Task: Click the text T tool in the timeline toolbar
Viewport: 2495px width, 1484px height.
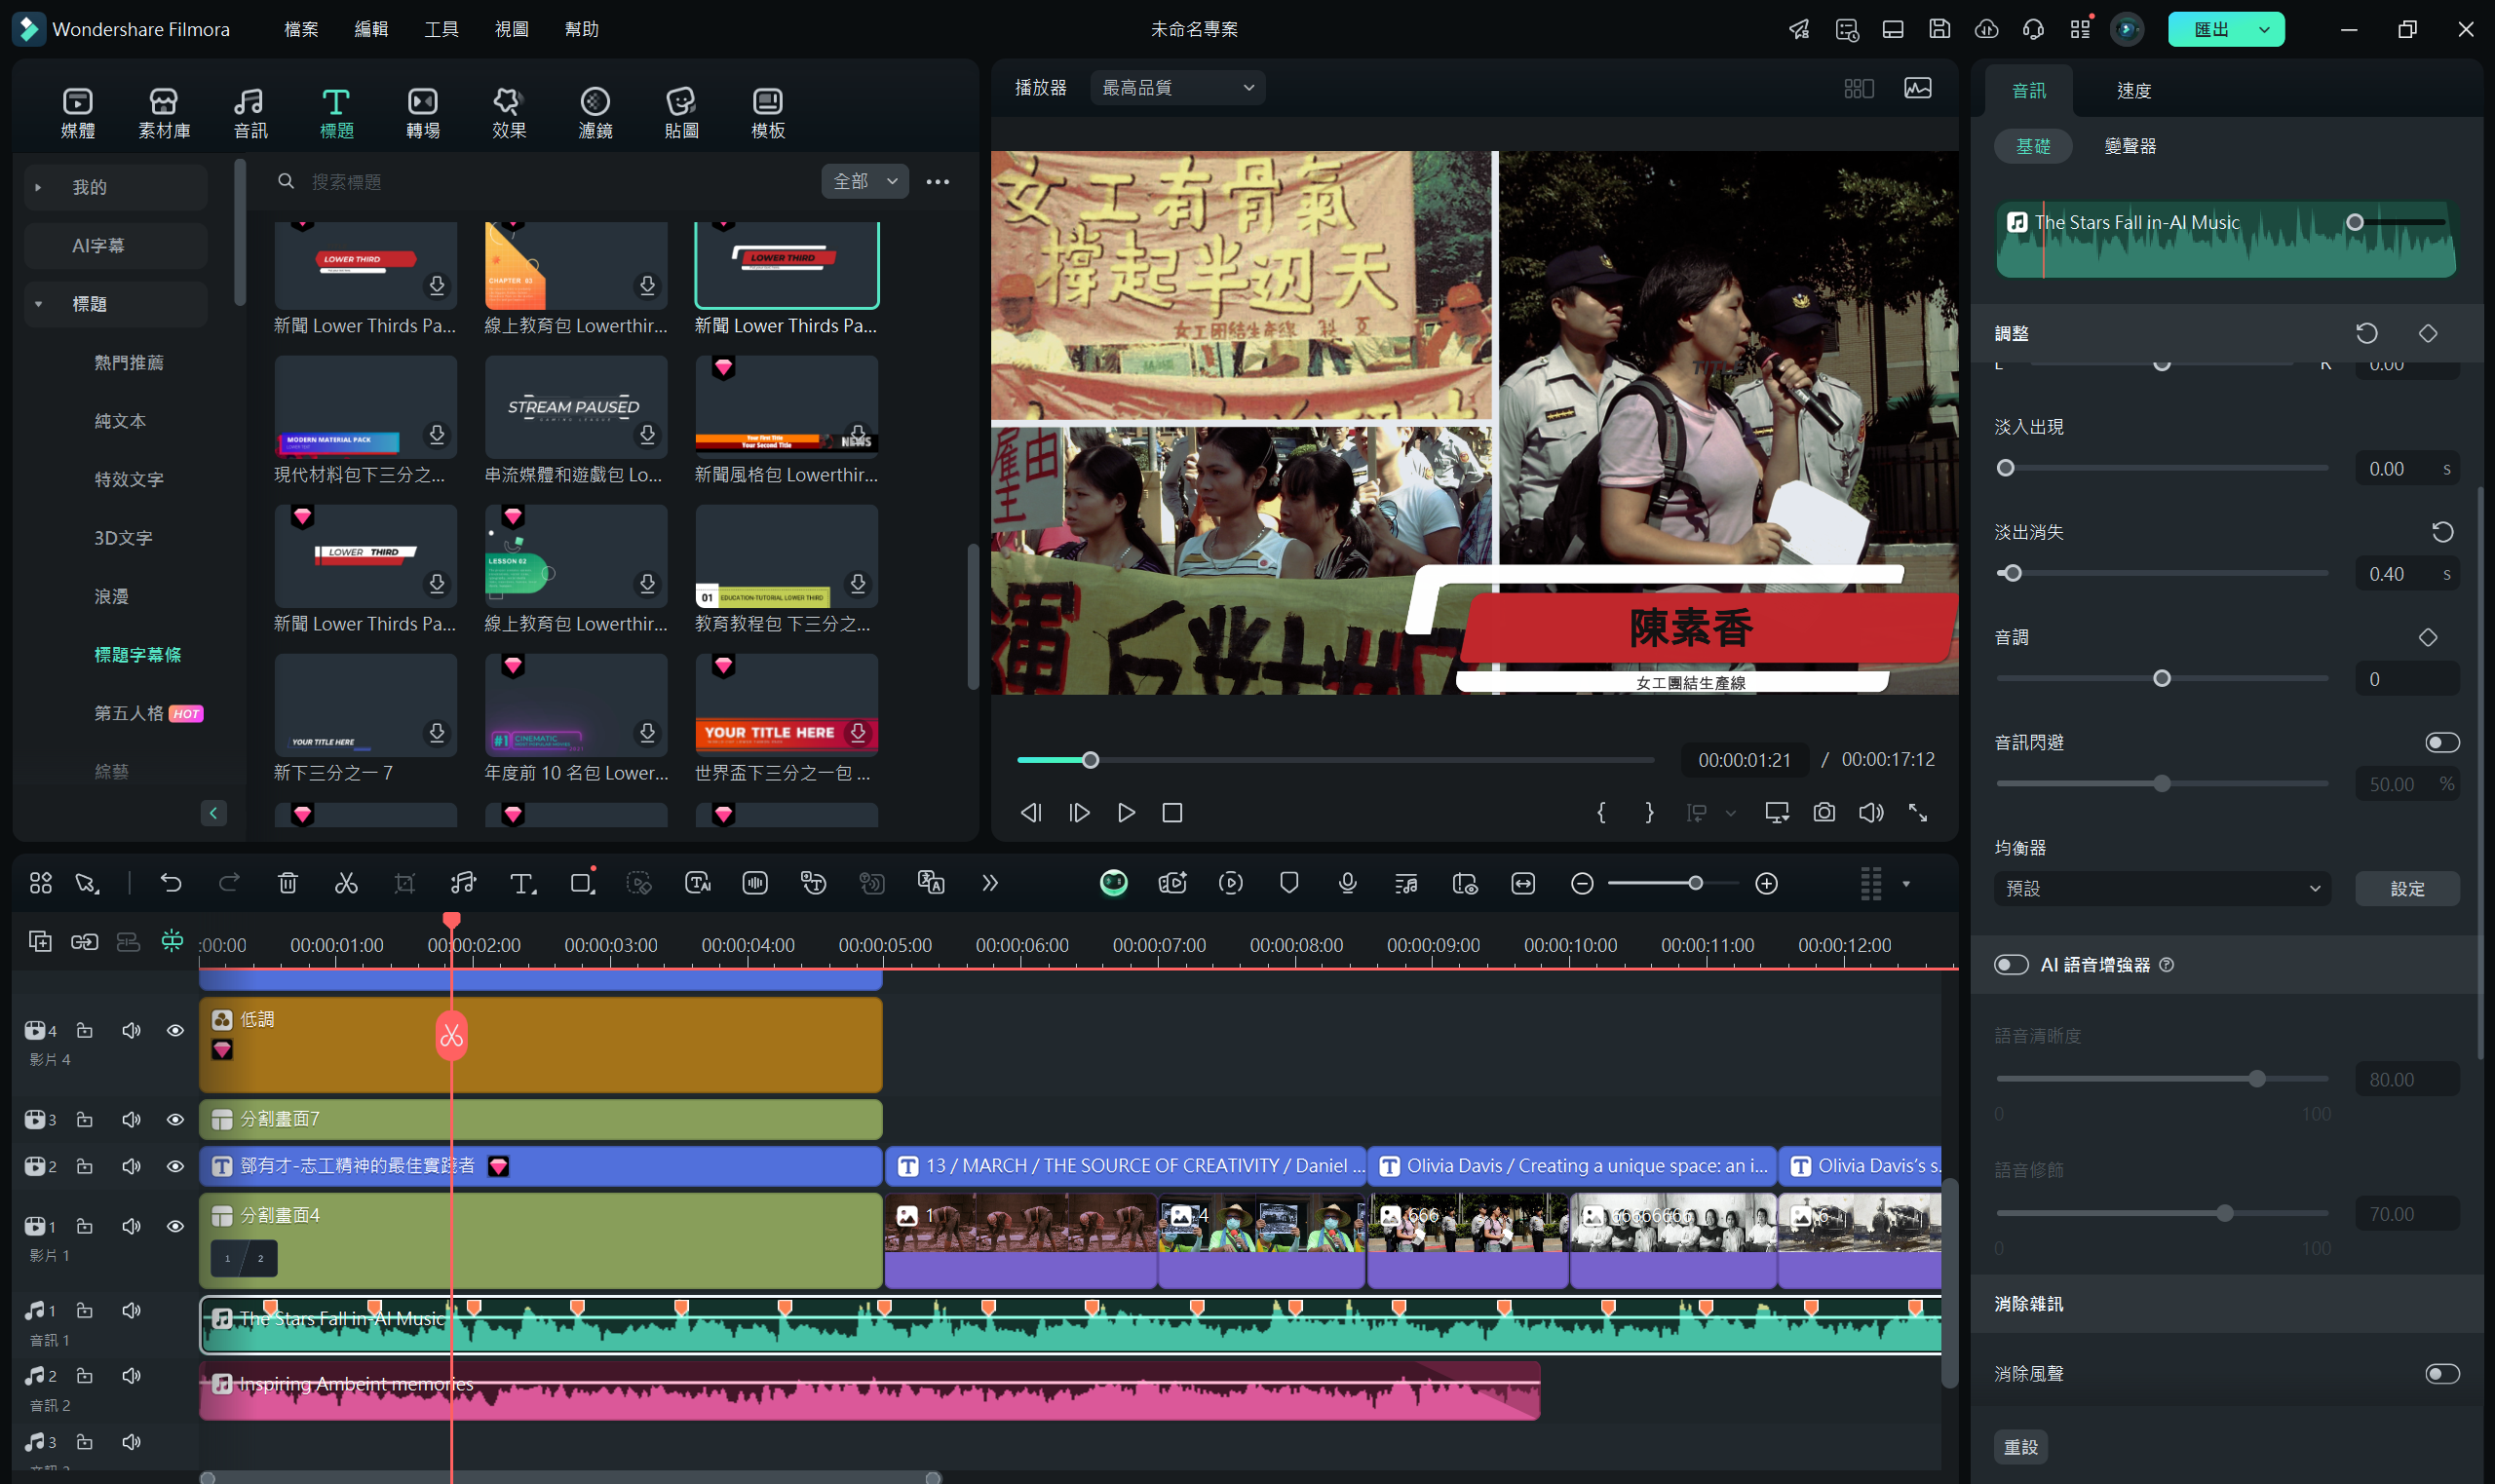Action: coord(522,883)
